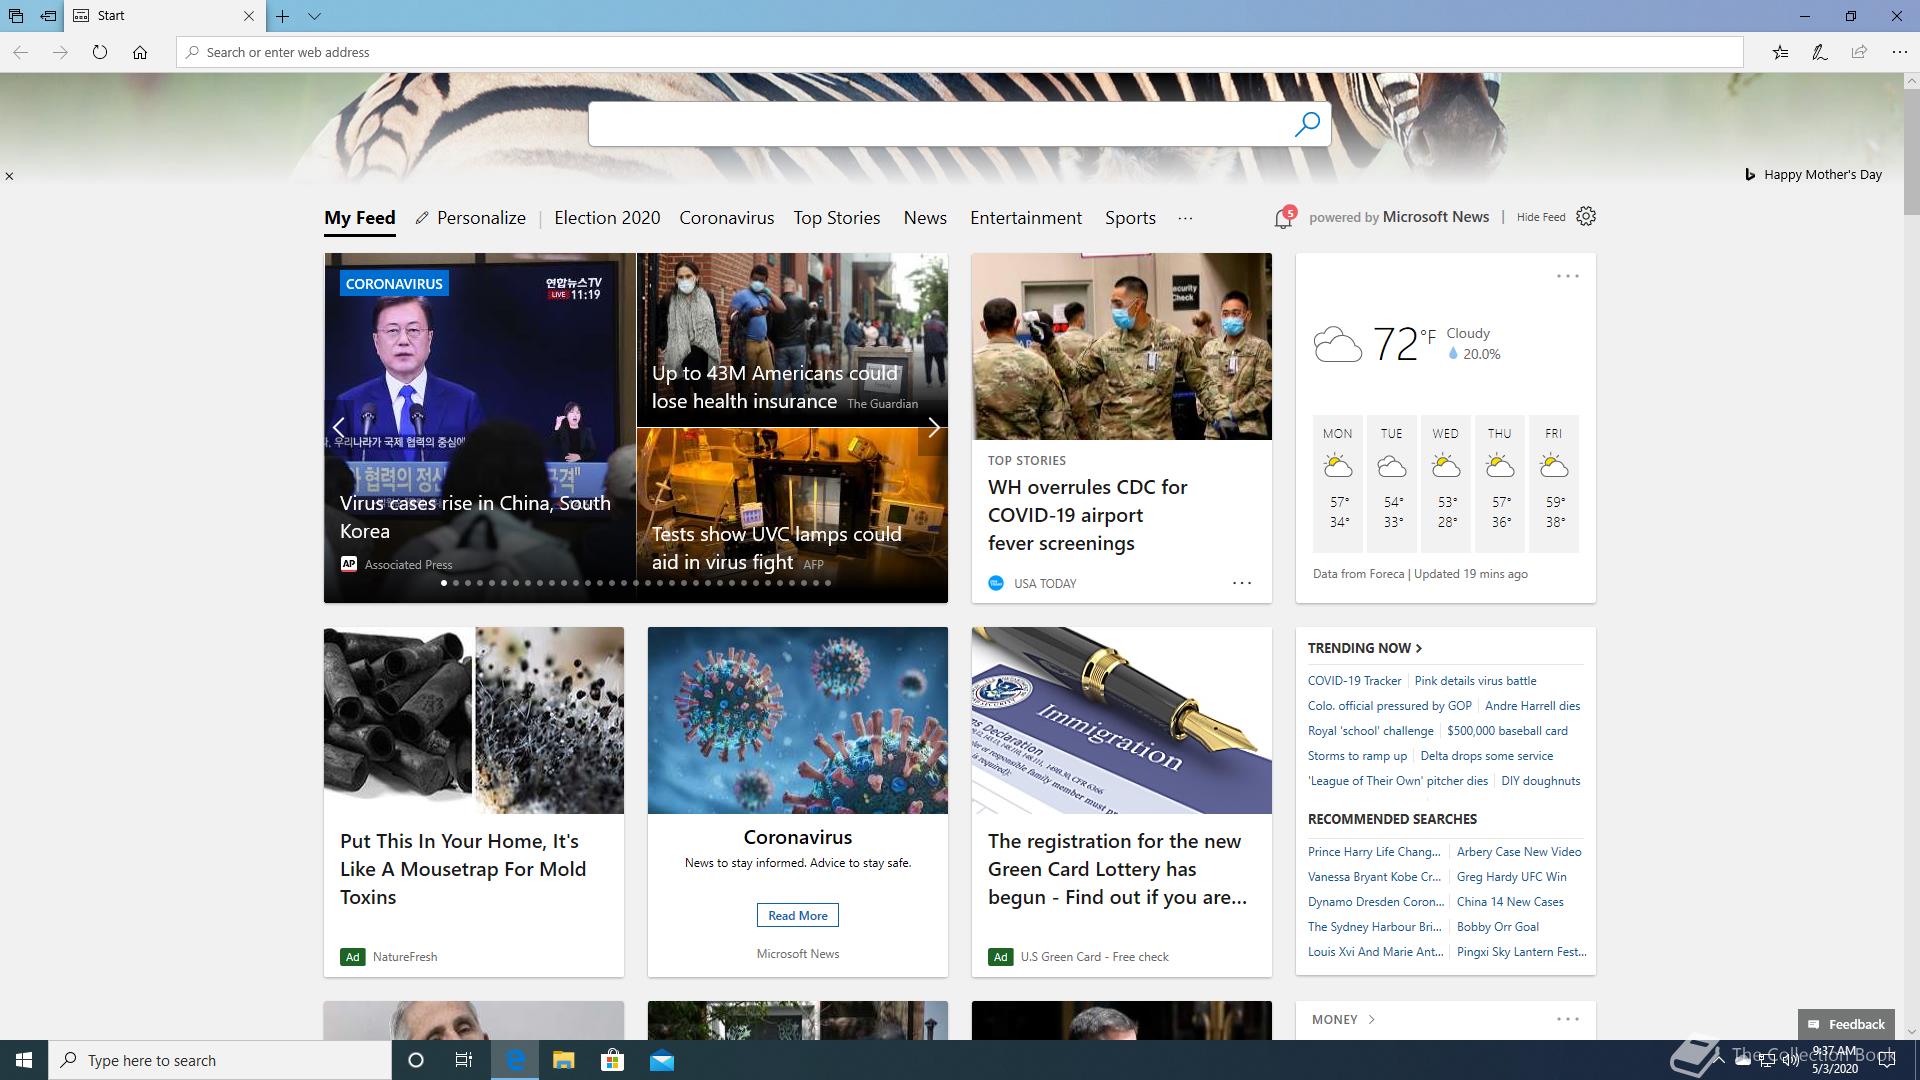This screenshot has height=1080, width=1920.
Task: Click Read More on Coronavirus card
Action: [798, 915]
